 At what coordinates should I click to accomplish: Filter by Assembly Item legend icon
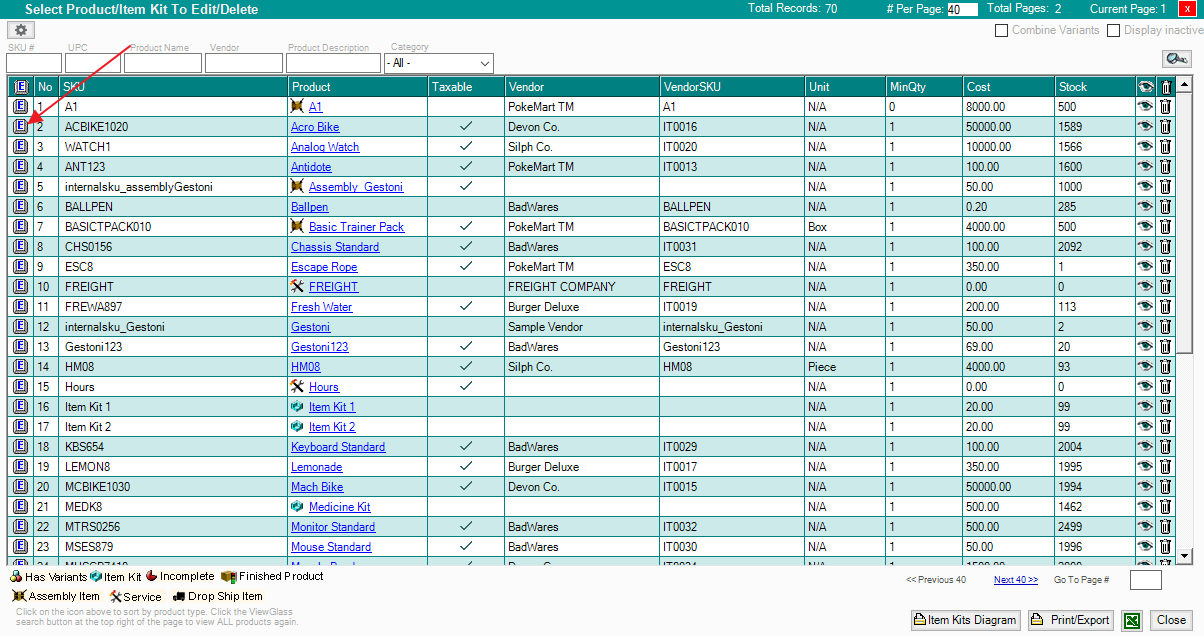(x=18, y=596)
